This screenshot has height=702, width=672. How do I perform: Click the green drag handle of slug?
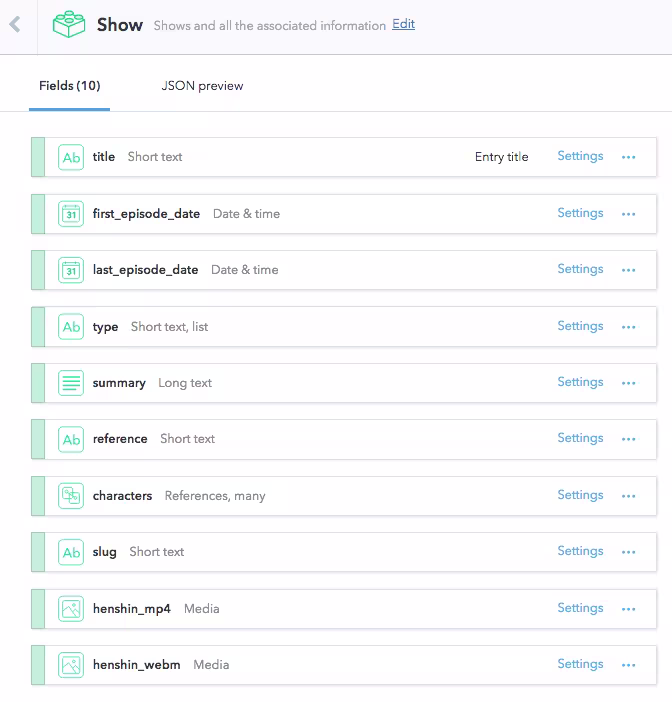click(x=38, y=552)
